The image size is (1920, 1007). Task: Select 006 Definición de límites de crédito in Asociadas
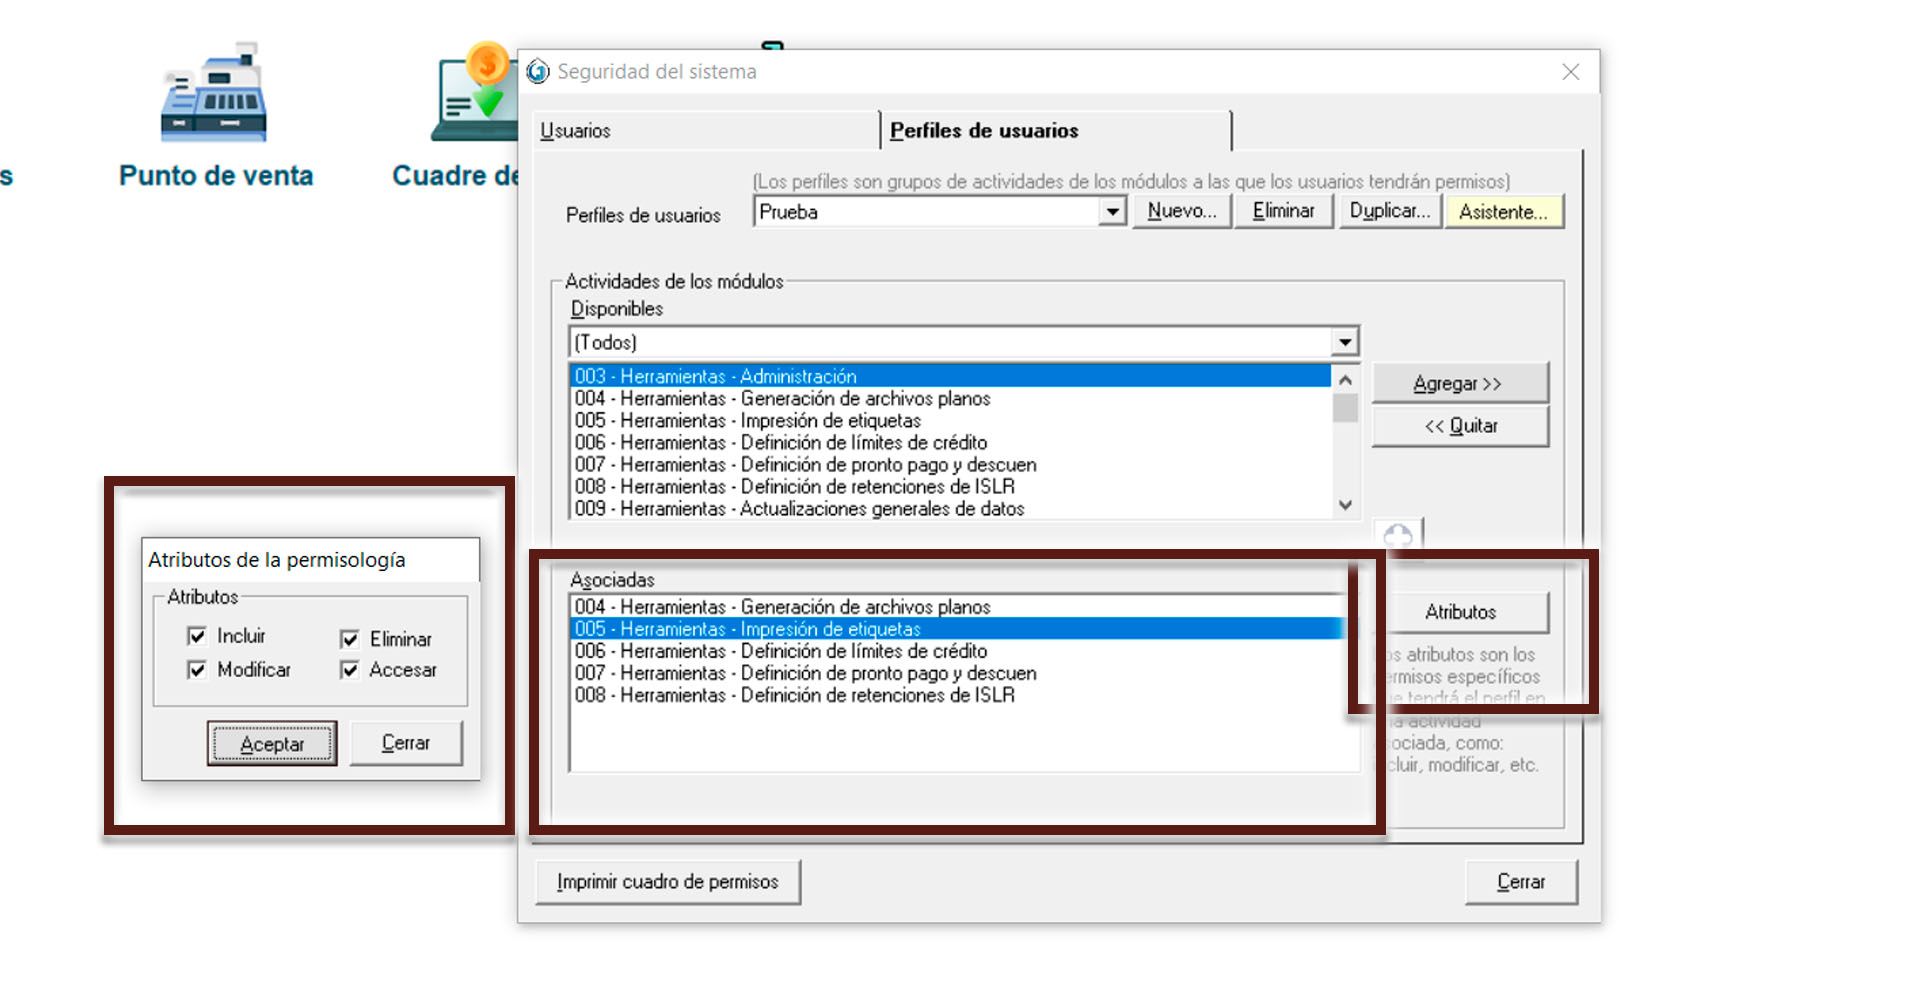tap(780, 651)
